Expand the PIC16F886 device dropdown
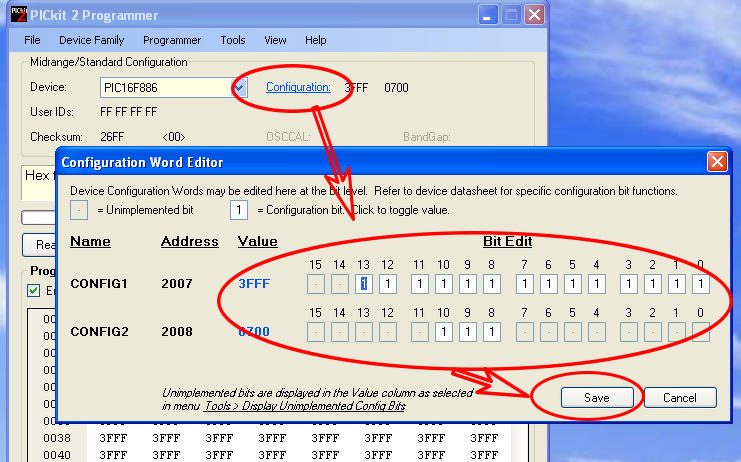 coord(239,87)
